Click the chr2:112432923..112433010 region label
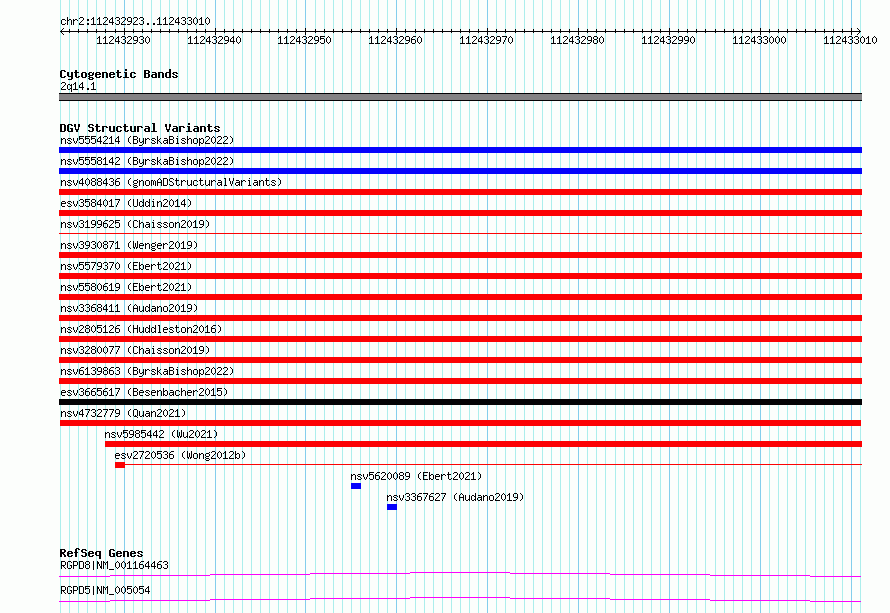Screen dimensions: 890x613 [x=135, y=21]
